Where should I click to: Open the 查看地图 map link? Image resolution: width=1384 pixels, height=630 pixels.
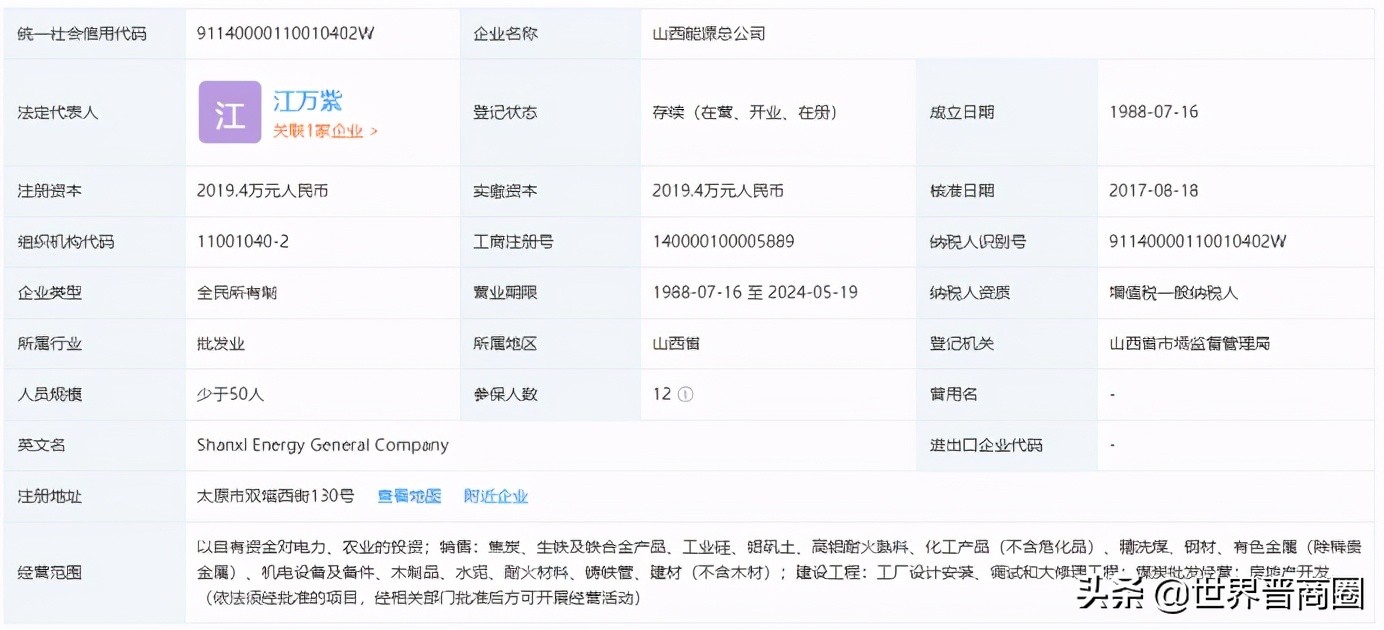coord(409,494)
